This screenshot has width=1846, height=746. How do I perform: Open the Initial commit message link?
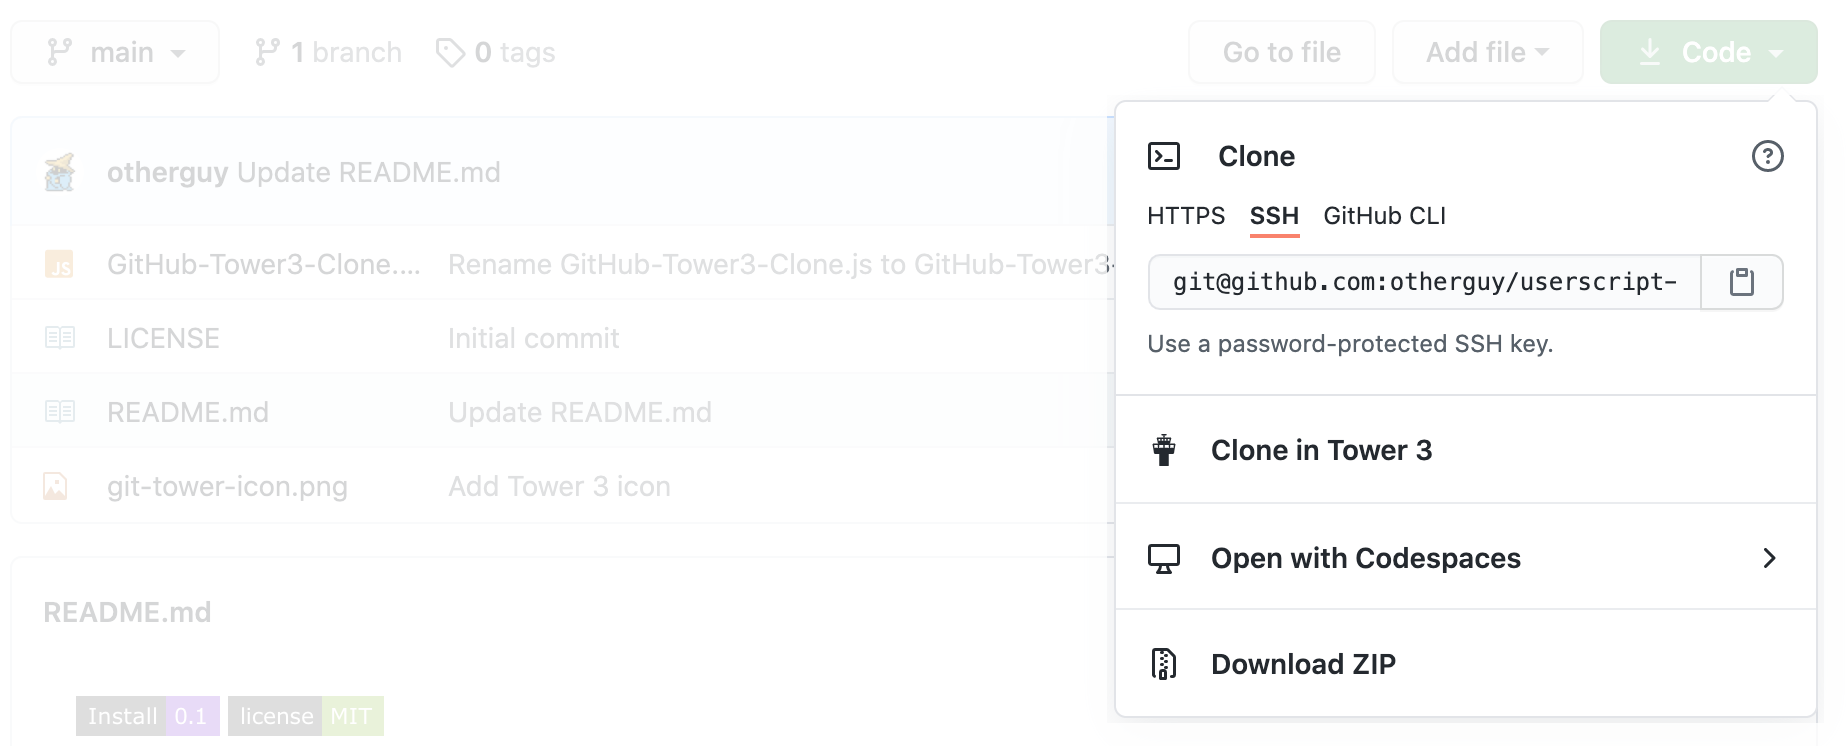pos(534,338)
